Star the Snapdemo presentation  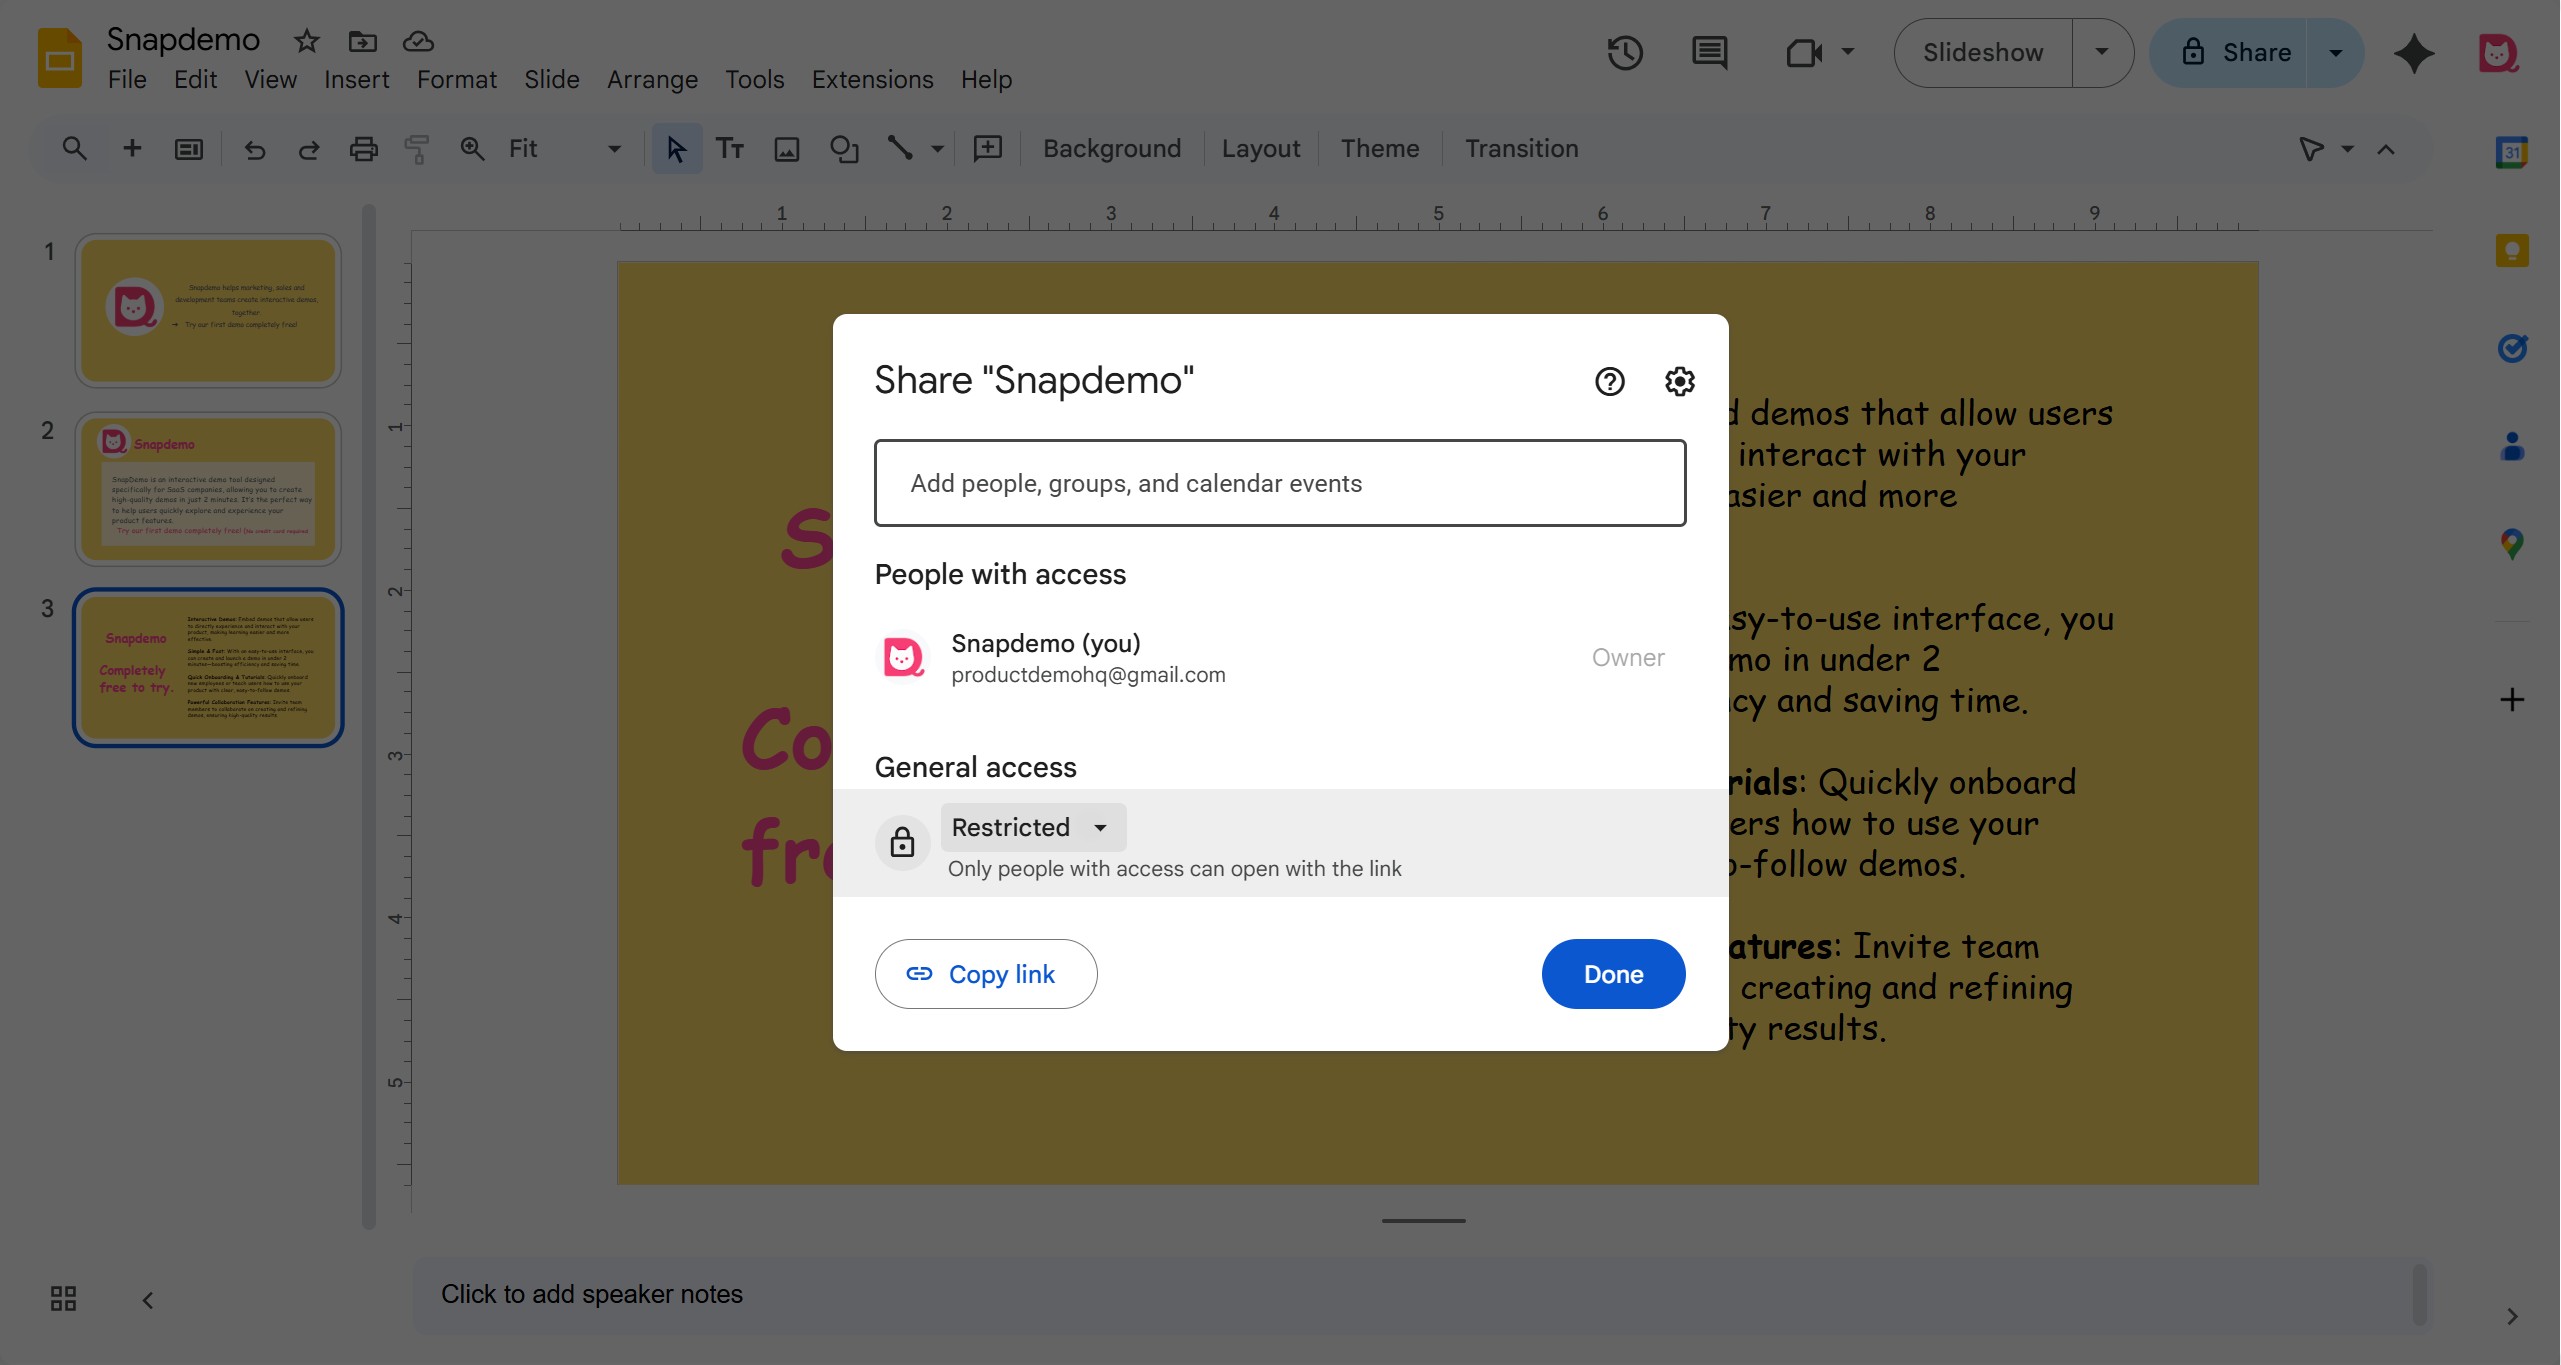coord(306,41)
